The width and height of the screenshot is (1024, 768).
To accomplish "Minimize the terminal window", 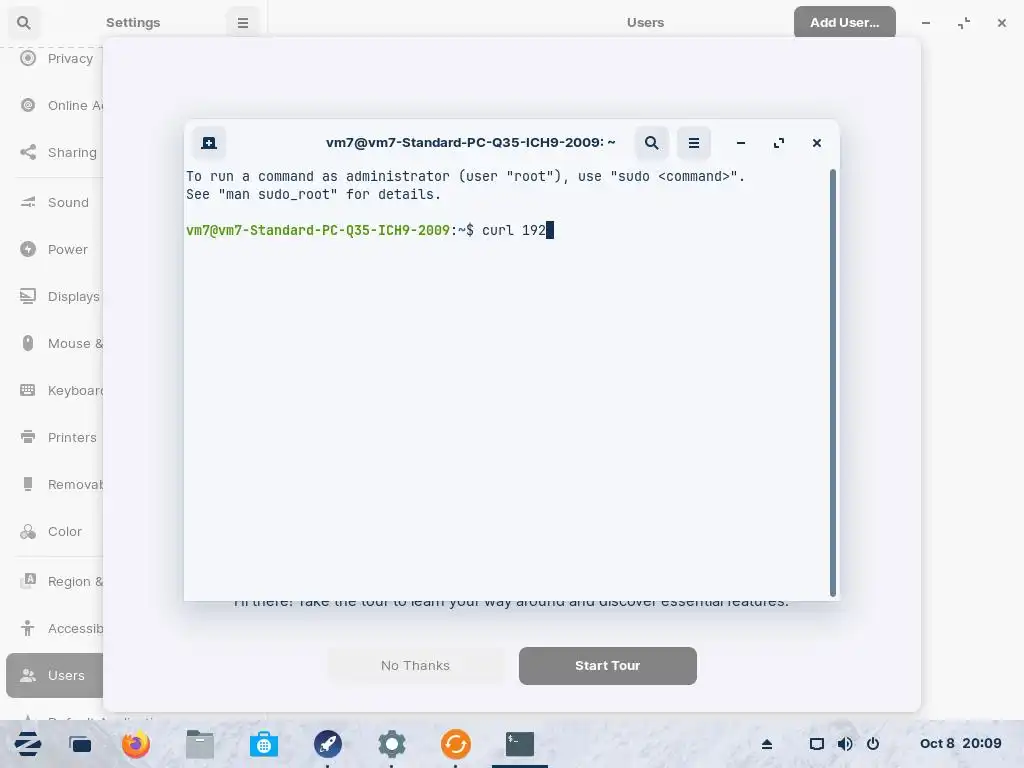I will pos(741,143).
